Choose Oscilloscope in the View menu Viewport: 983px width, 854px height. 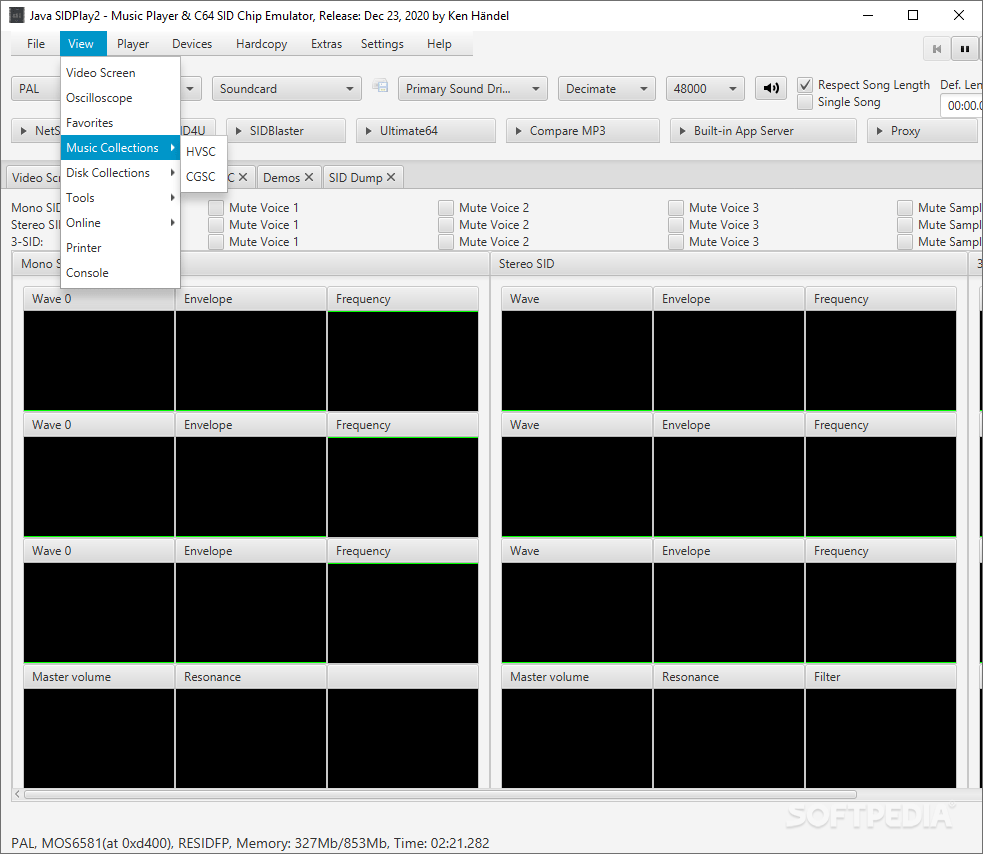click(x=120, y=98)
